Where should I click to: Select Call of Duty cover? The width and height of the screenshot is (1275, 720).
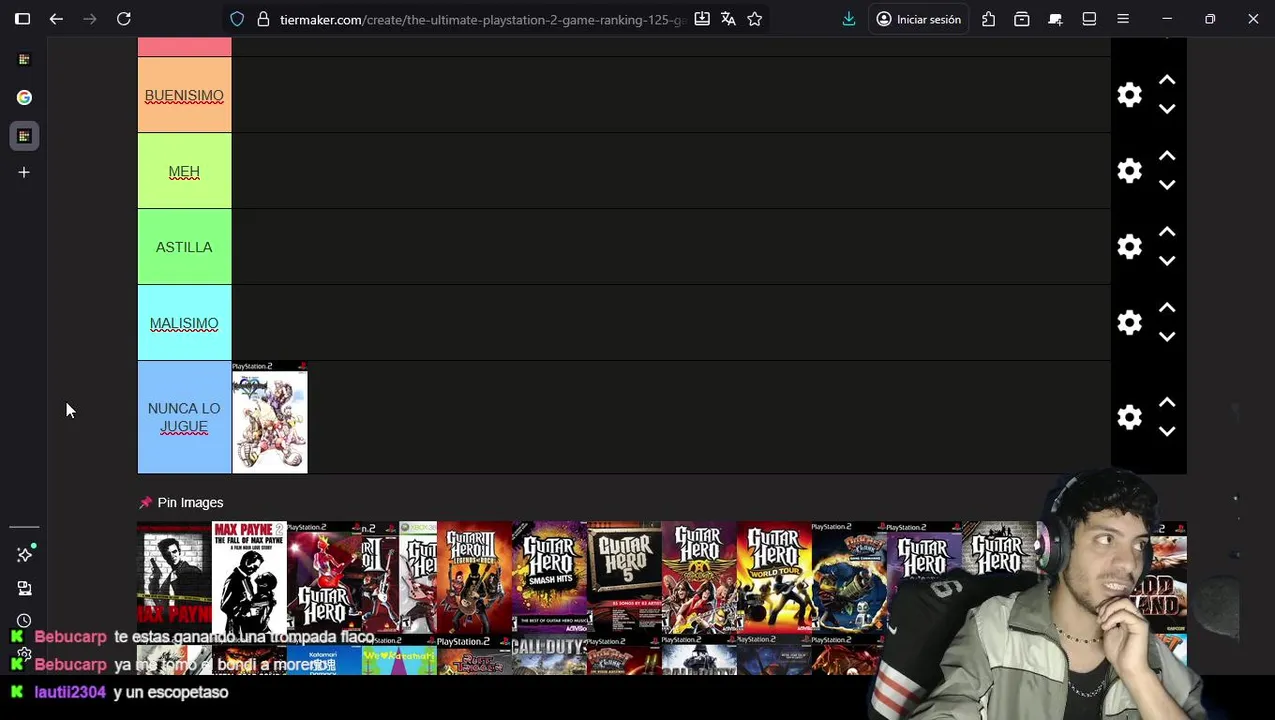(549, 654)
